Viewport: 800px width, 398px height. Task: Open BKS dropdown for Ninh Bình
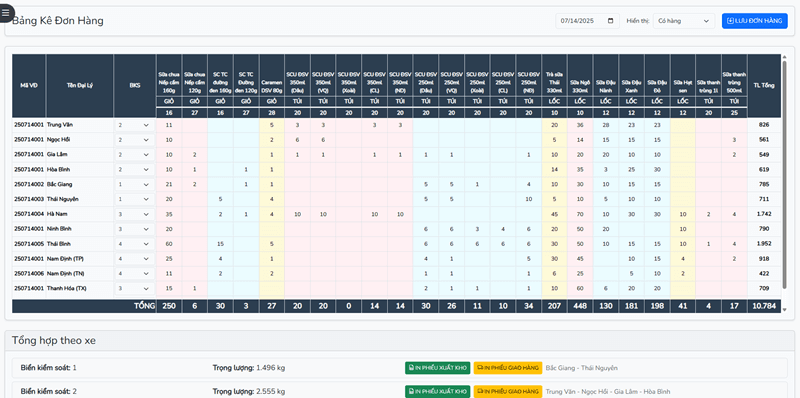coord(134,229)
